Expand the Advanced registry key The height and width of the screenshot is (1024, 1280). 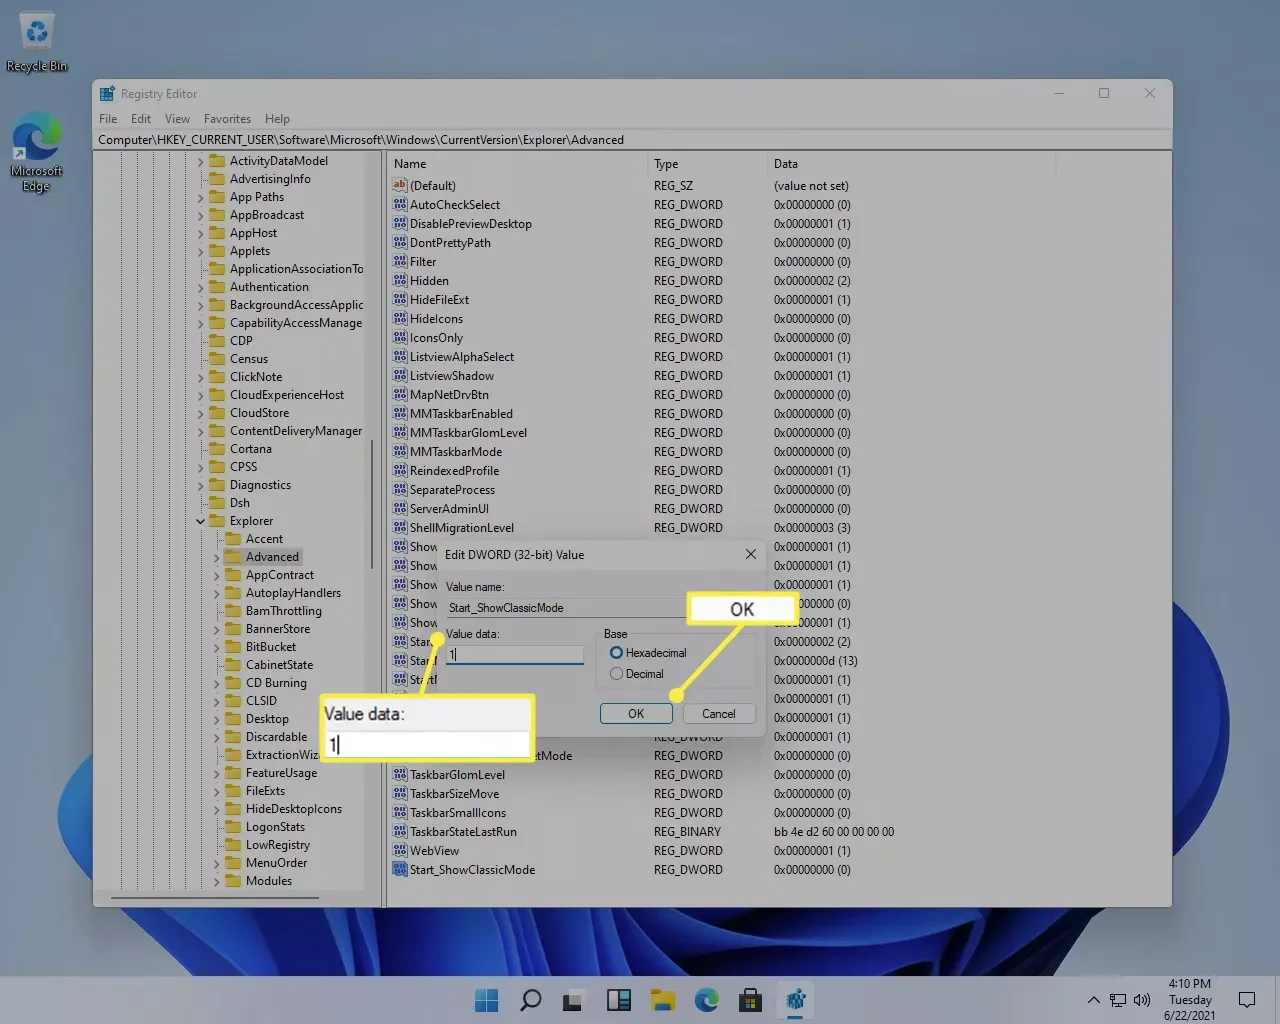217,557
